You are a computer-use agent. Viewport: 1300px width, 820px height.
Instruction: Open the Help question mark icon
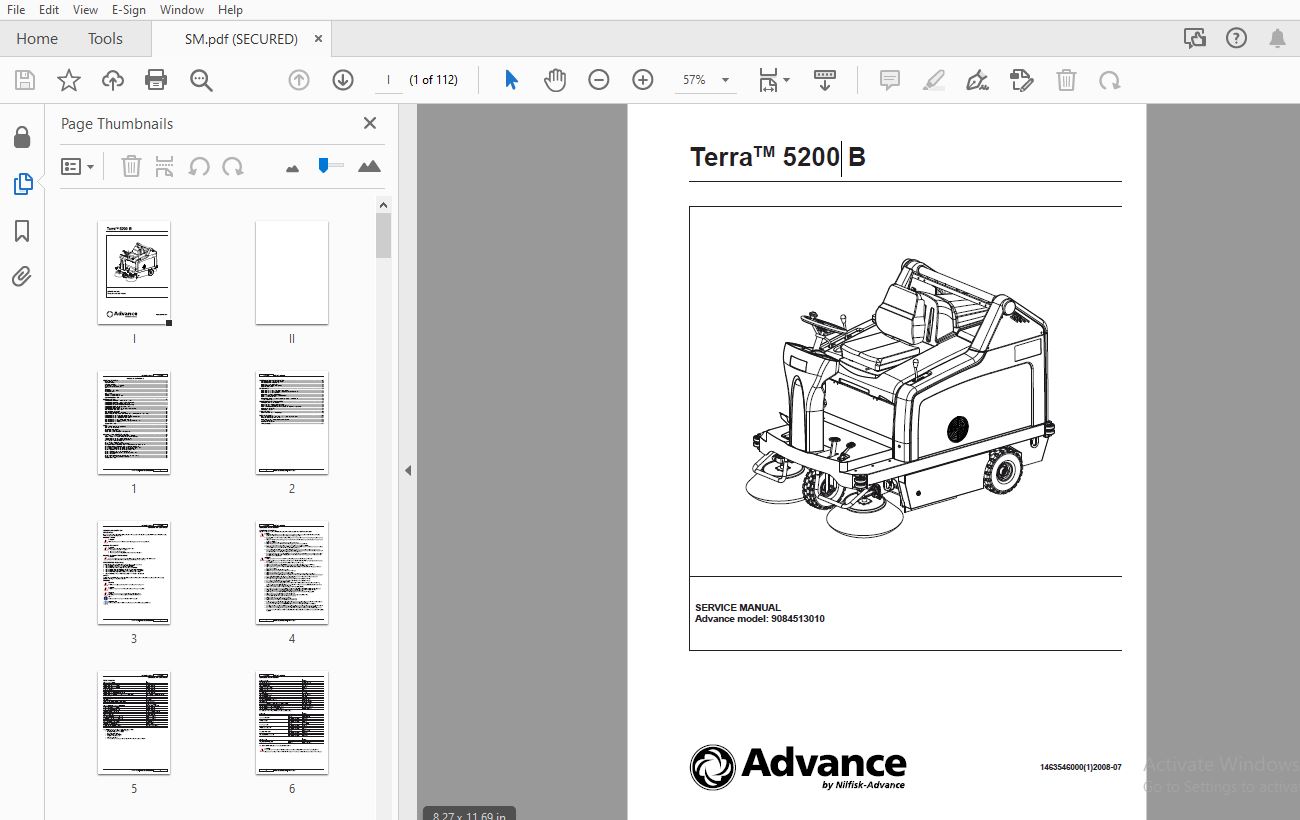(x=1236, y=38)
